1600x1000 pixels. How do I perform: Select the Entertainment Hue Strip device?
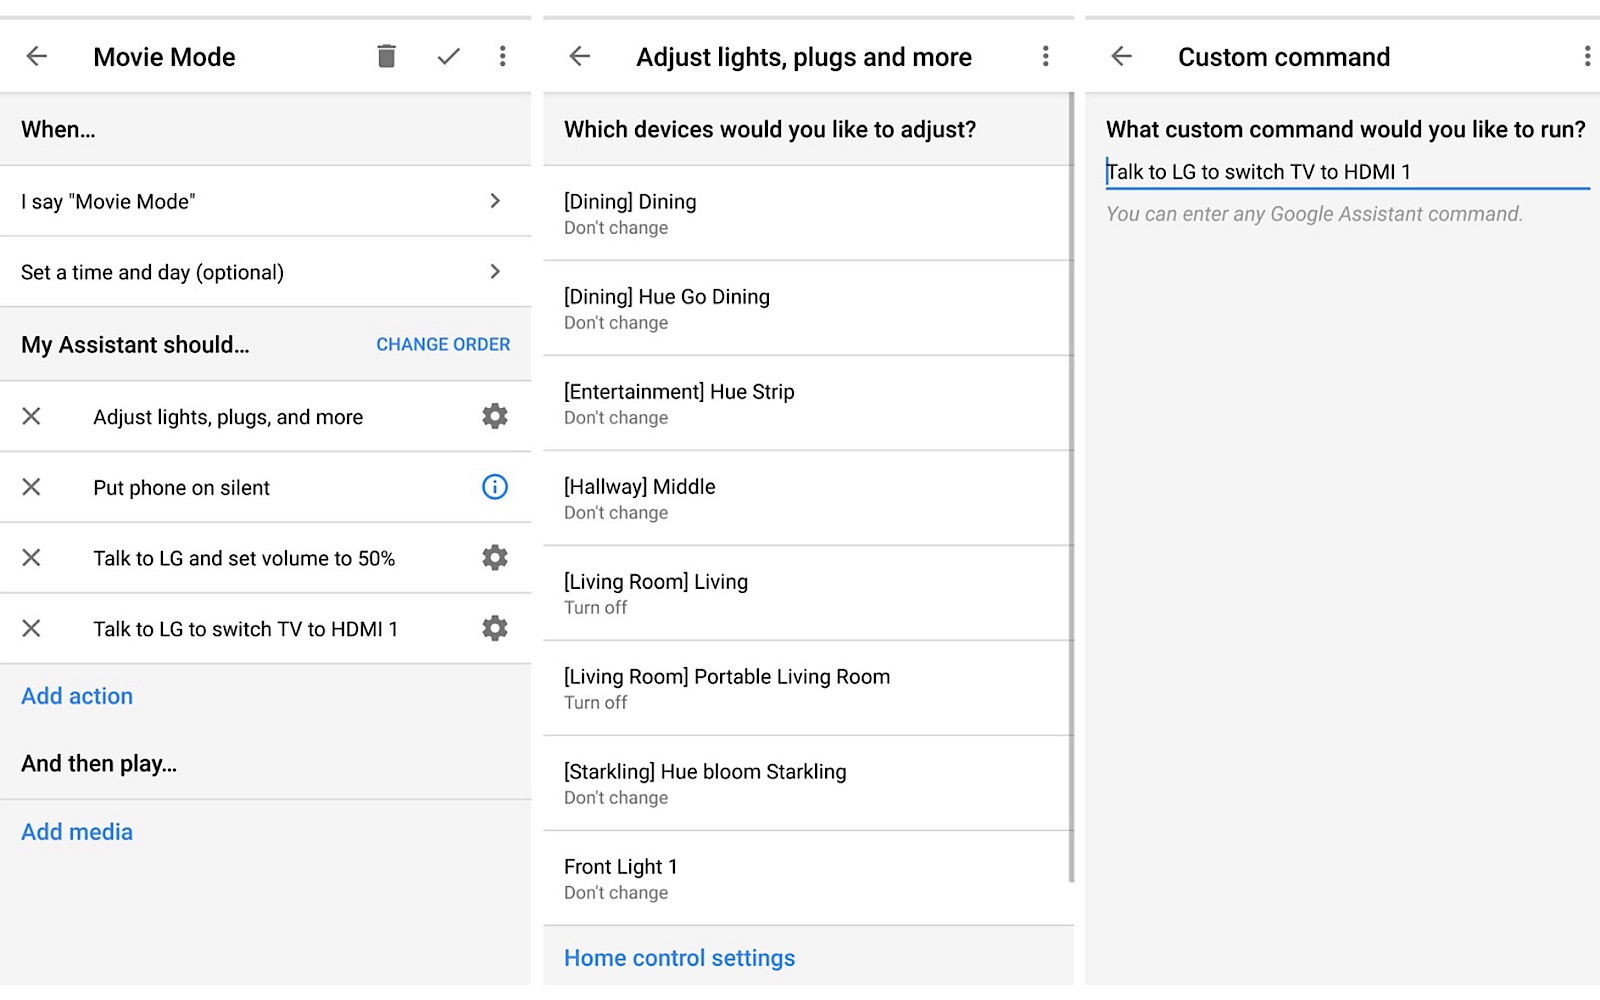[807, 403]
